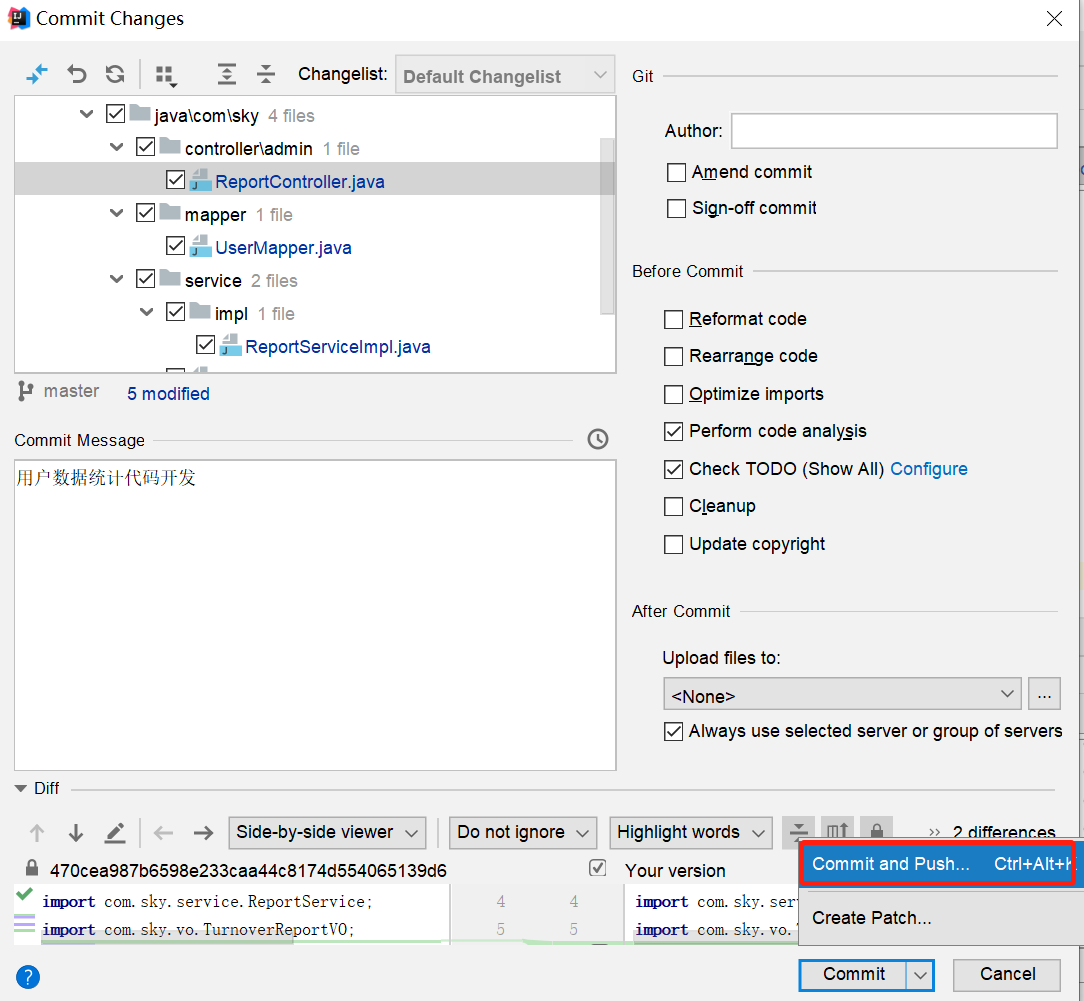The height and width of the screenshot is (1001, 1084).
Task: Click the Show Diff arrows icon
Action: point(37,74)
